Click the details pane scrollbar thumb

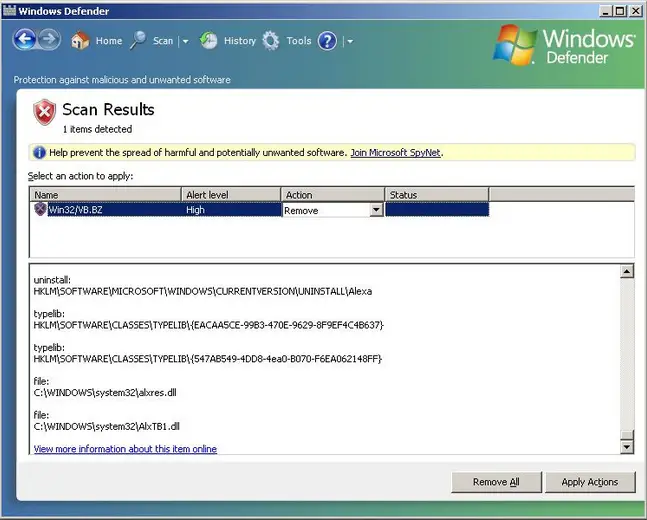click(x=627, y=435)
